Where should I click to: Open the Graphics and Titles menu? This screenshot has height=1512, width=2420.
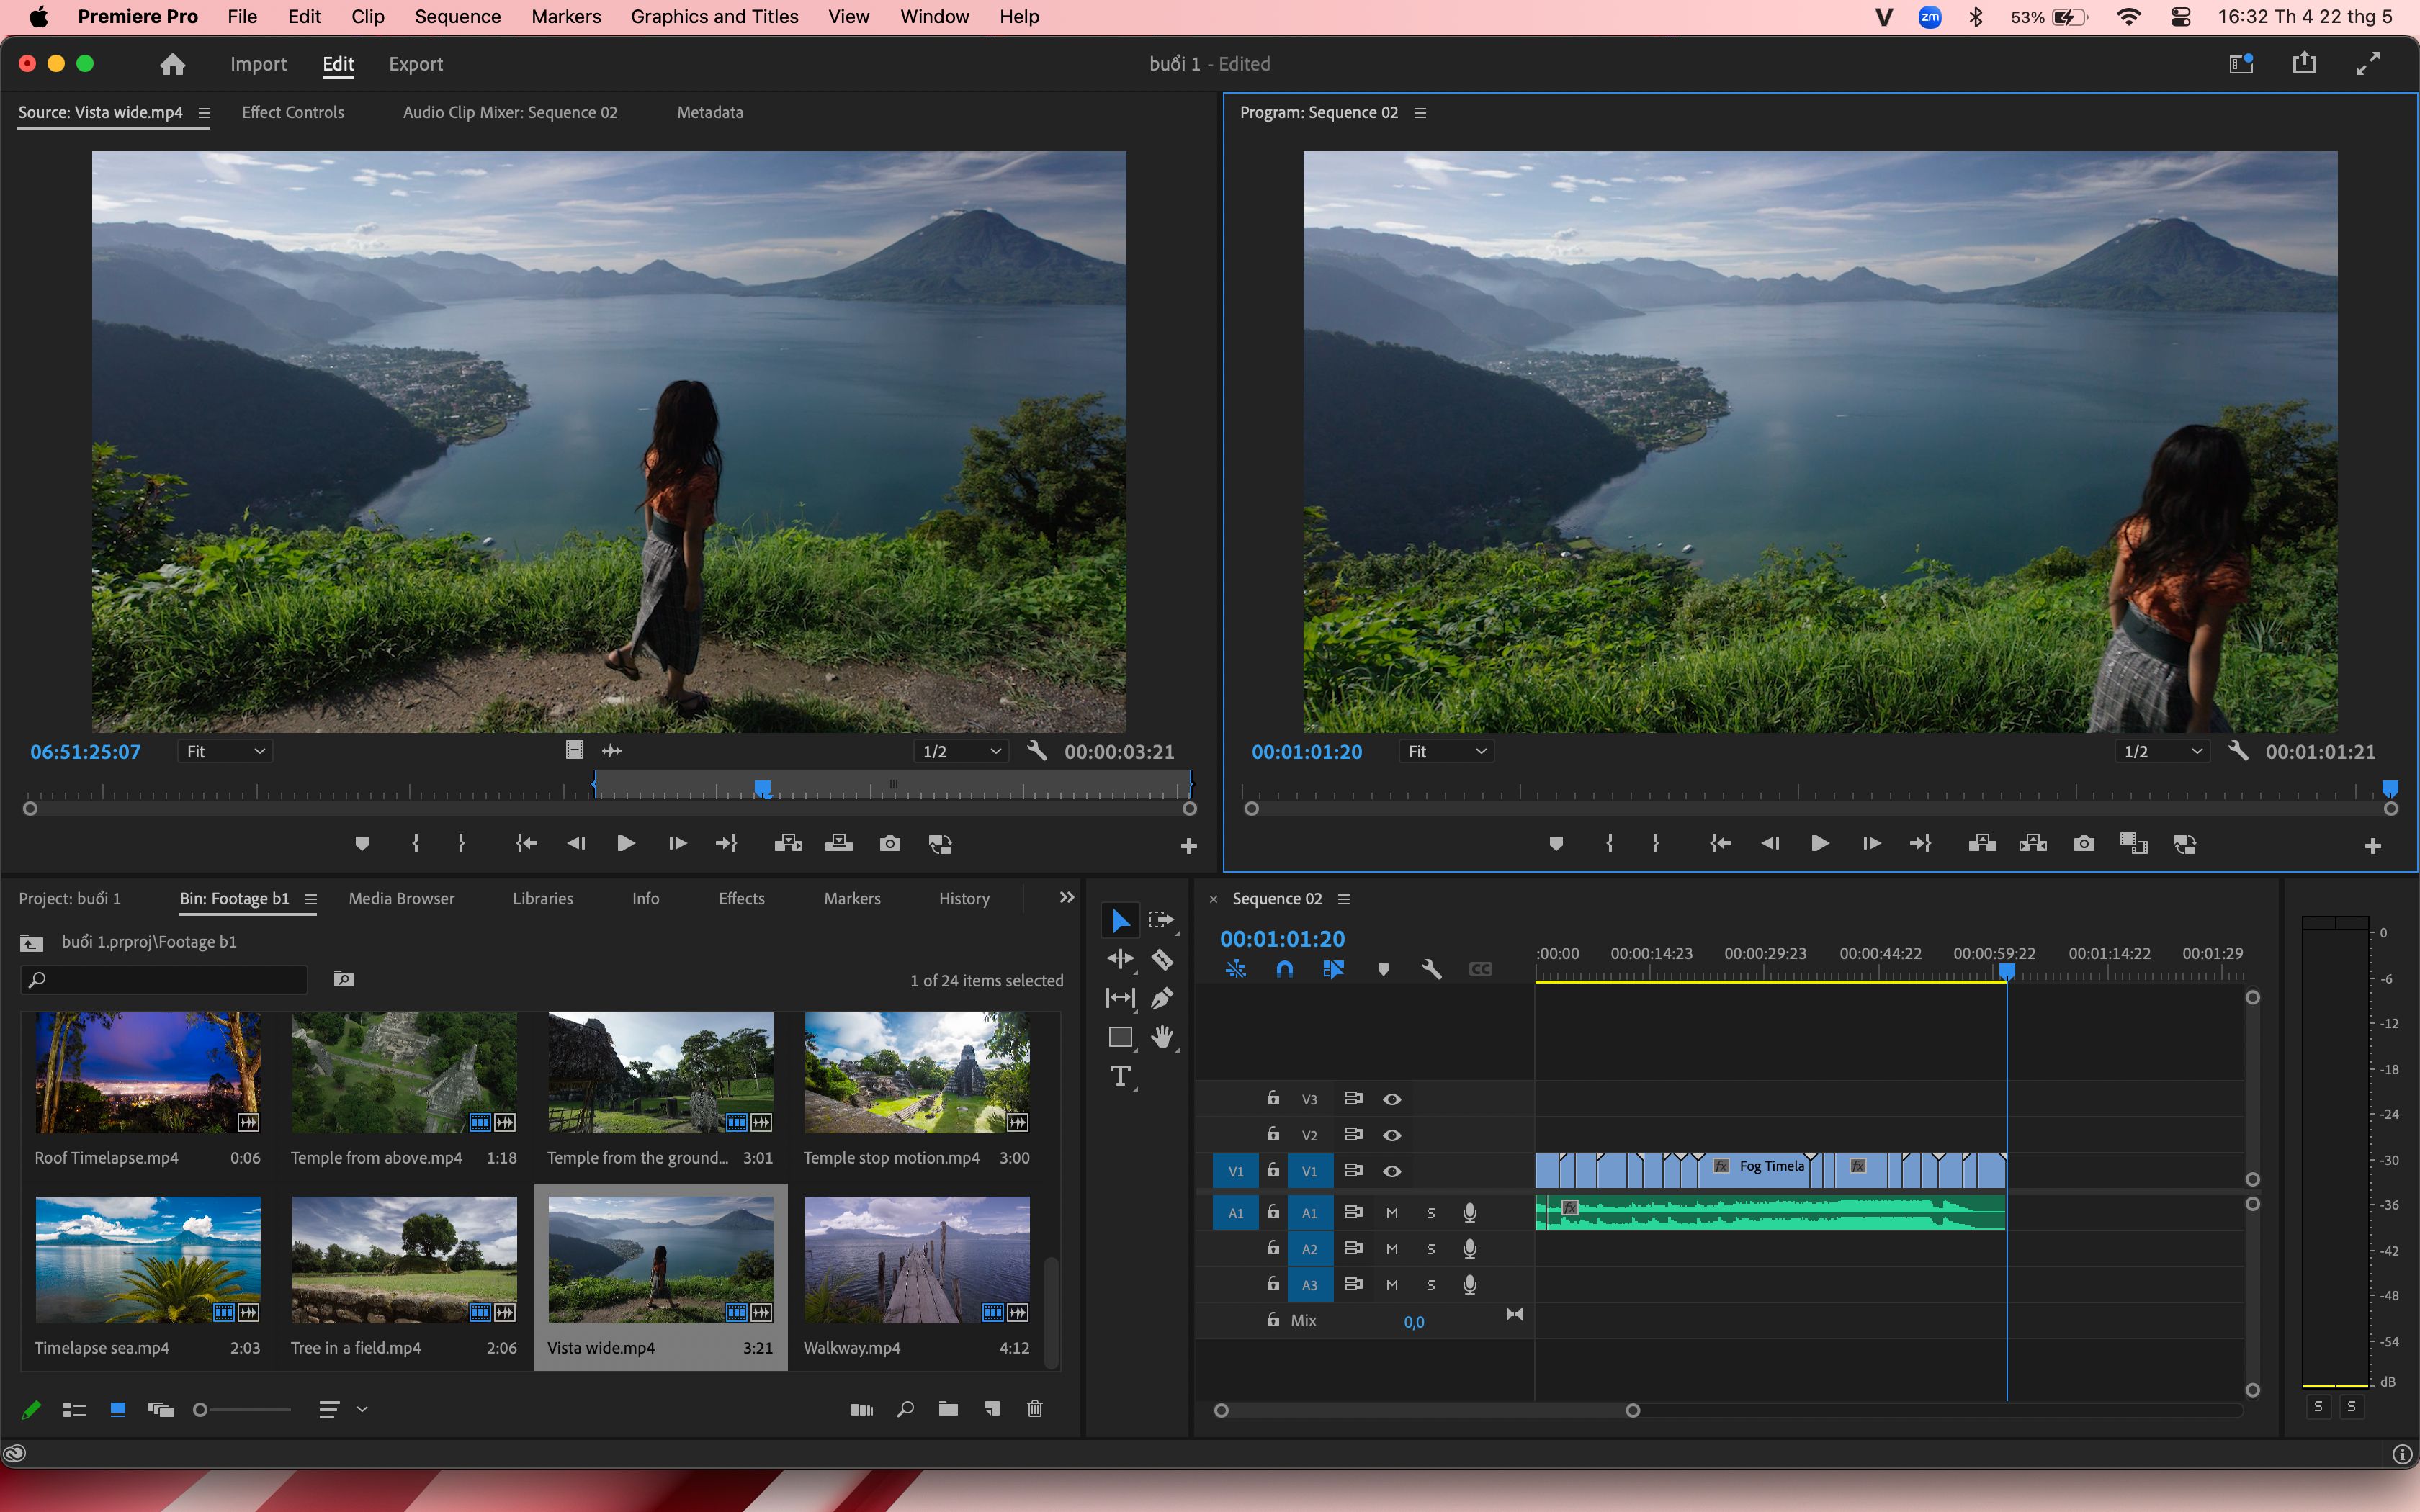pyautogui.click(x=714, y=16)
